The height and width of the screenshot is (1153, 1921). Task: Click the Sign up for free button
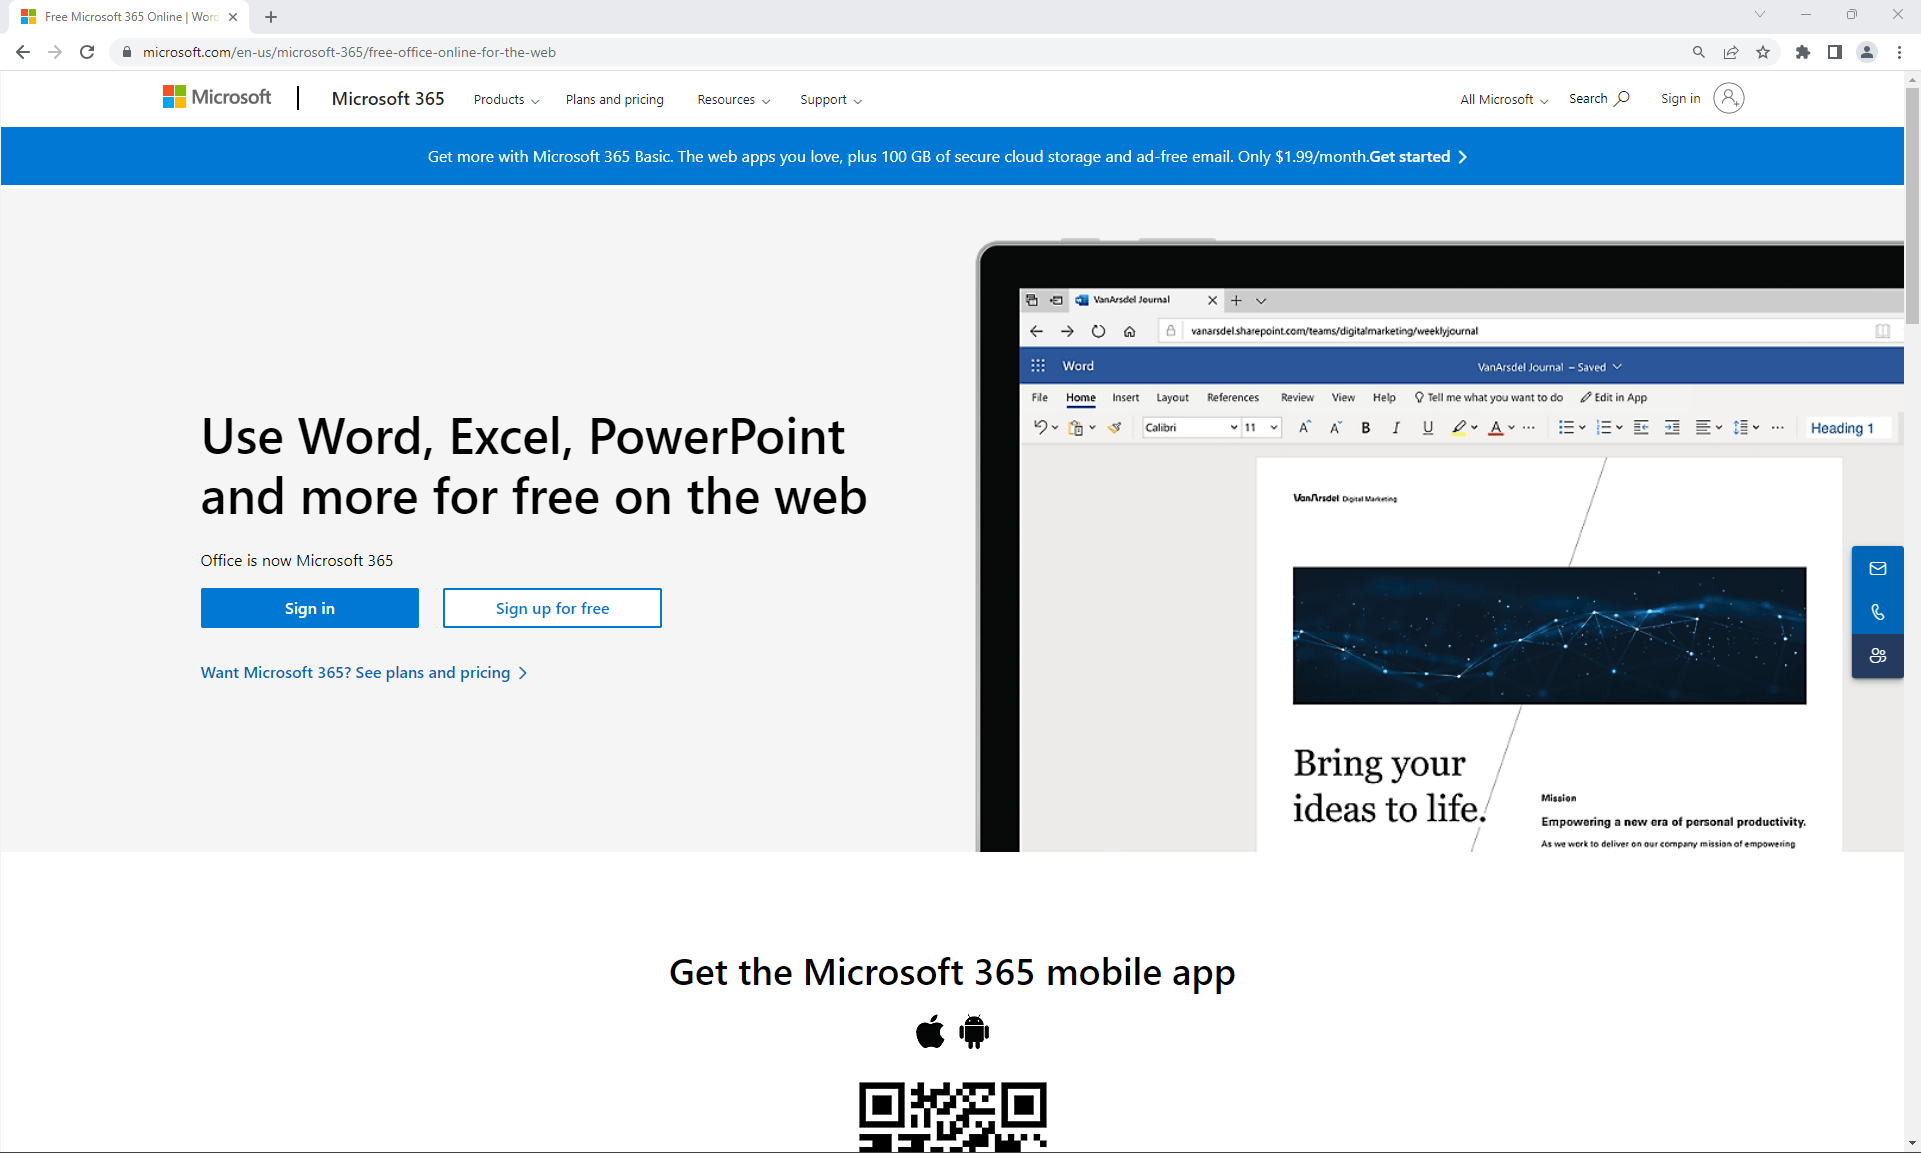[552, 608]
